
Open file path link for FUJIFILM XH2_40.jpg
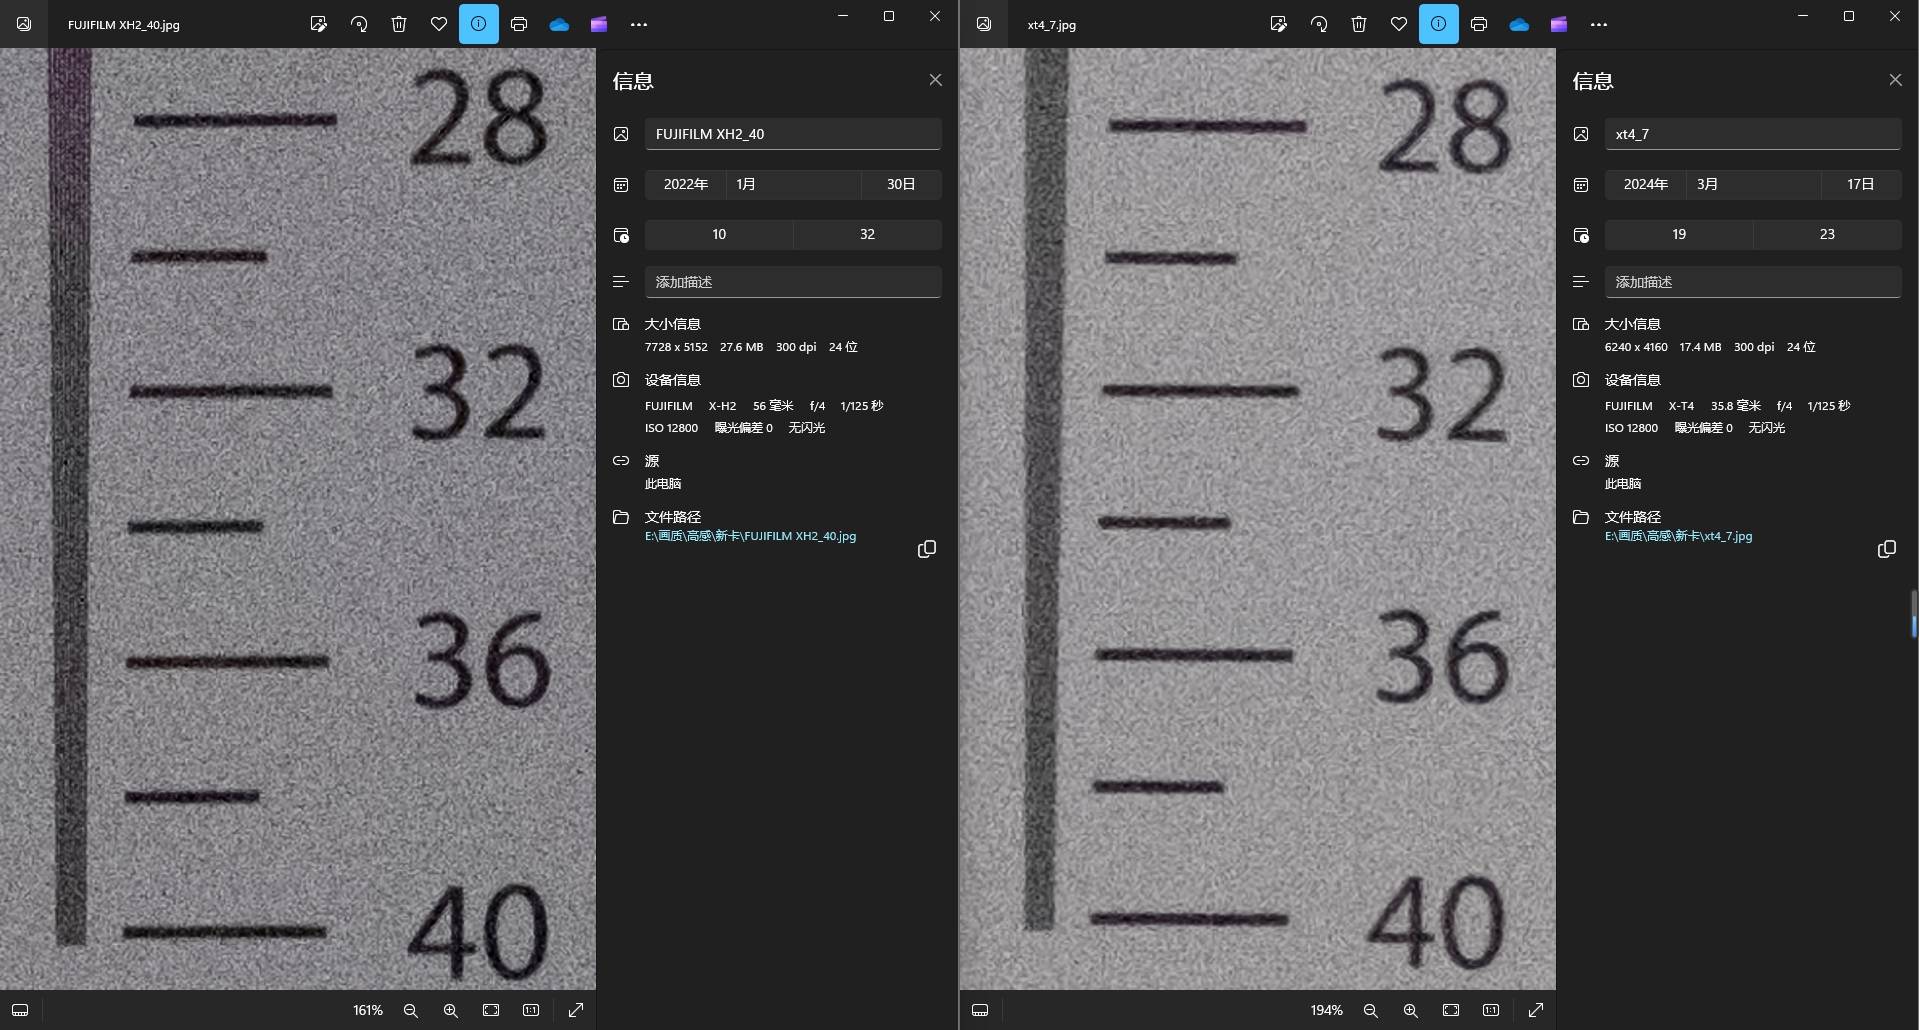[750, 536]
